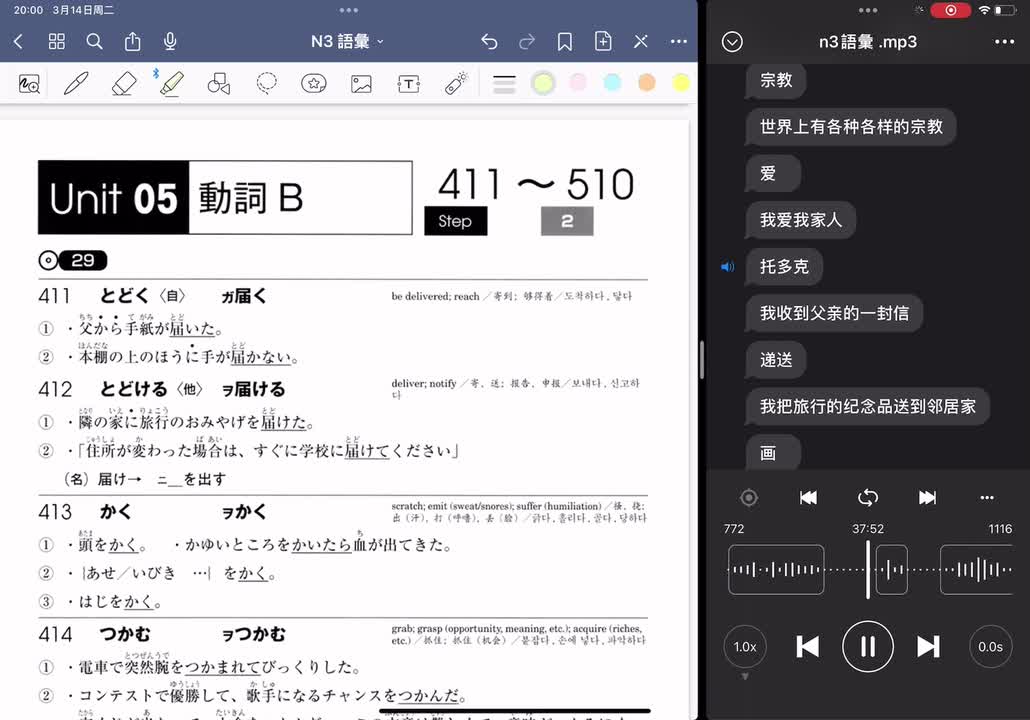
Task: Skip to the next track
Action: pos(928,647)
